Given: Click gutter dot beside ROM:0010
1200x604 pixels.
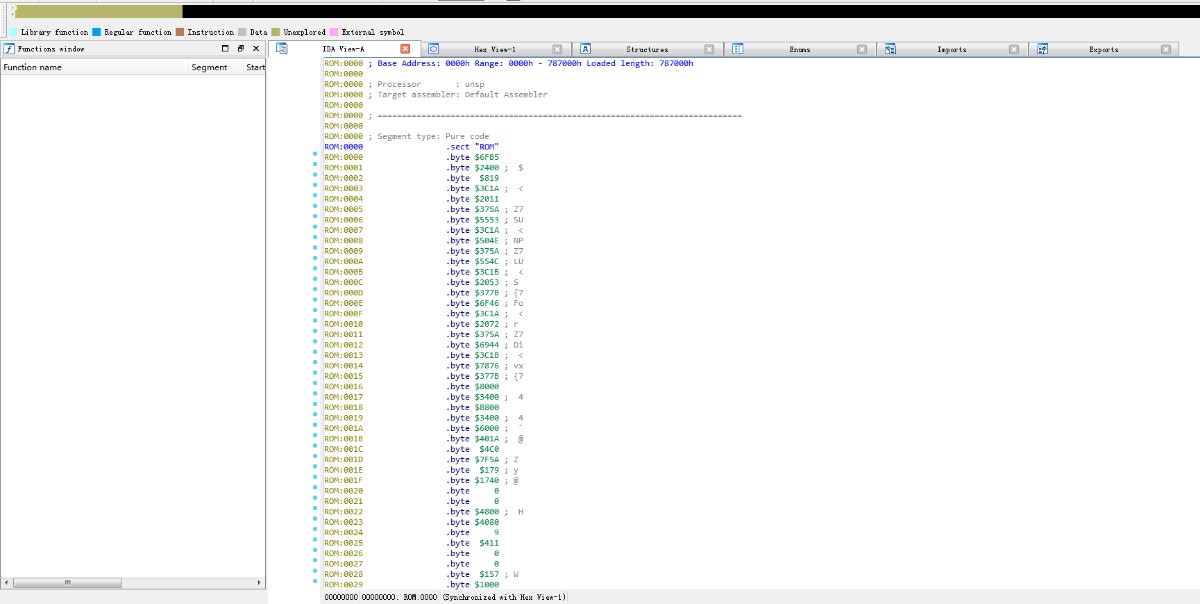Looking at the screenshot, I should tap(315, 323).
